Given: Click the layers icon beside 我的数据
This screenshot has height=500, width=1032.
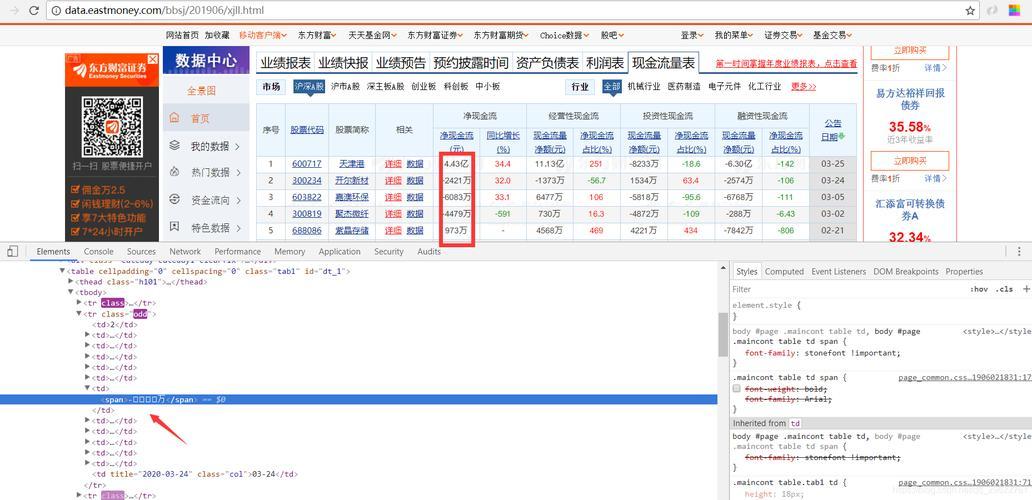Looking at the screenshot, I should [x=174, y=145].
